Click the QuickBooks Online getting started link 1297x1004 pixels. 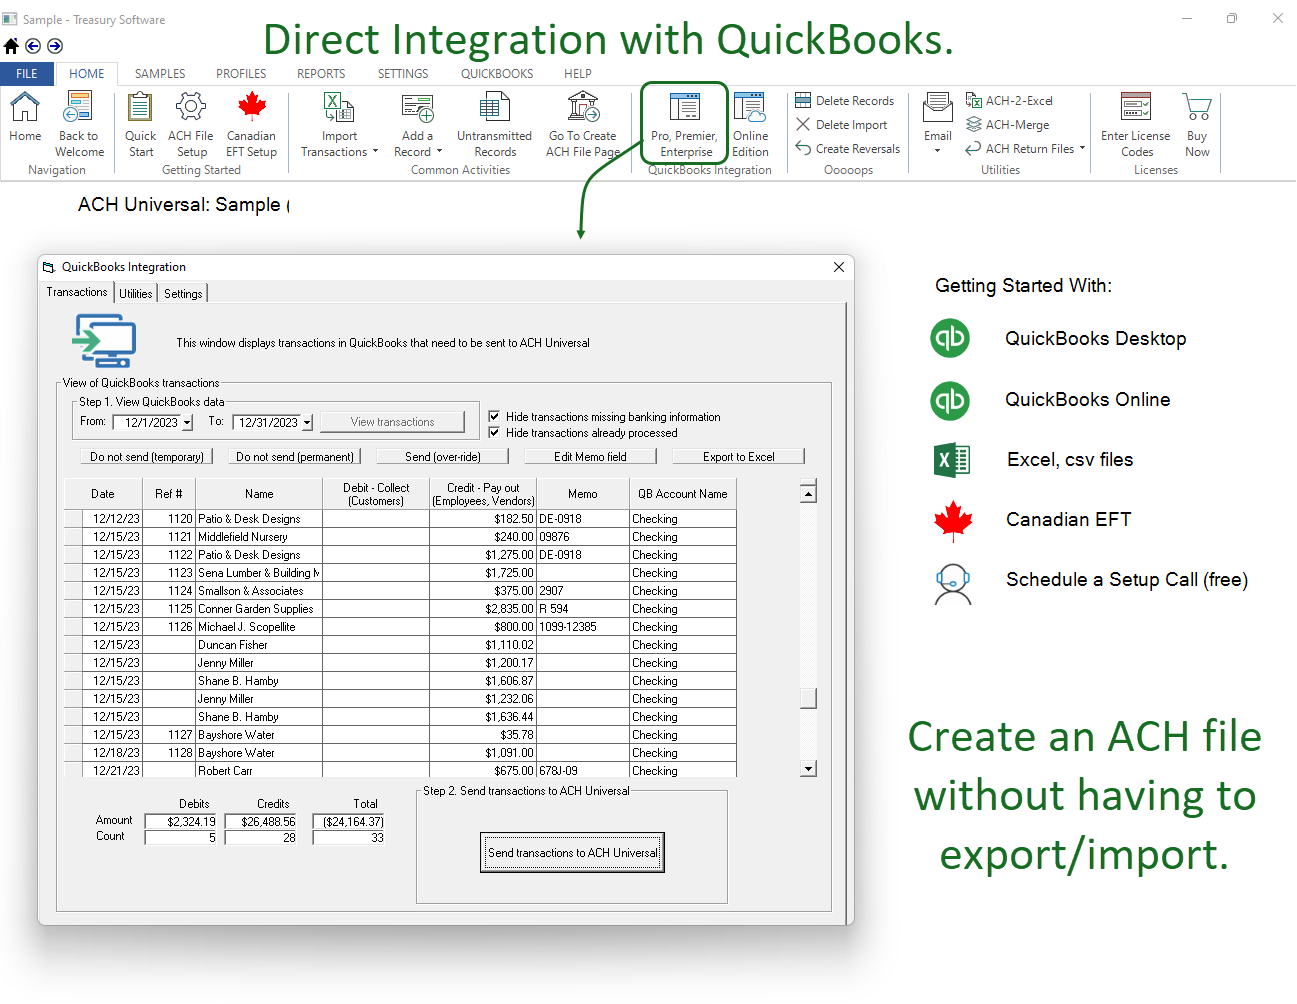click(1088, 400)
